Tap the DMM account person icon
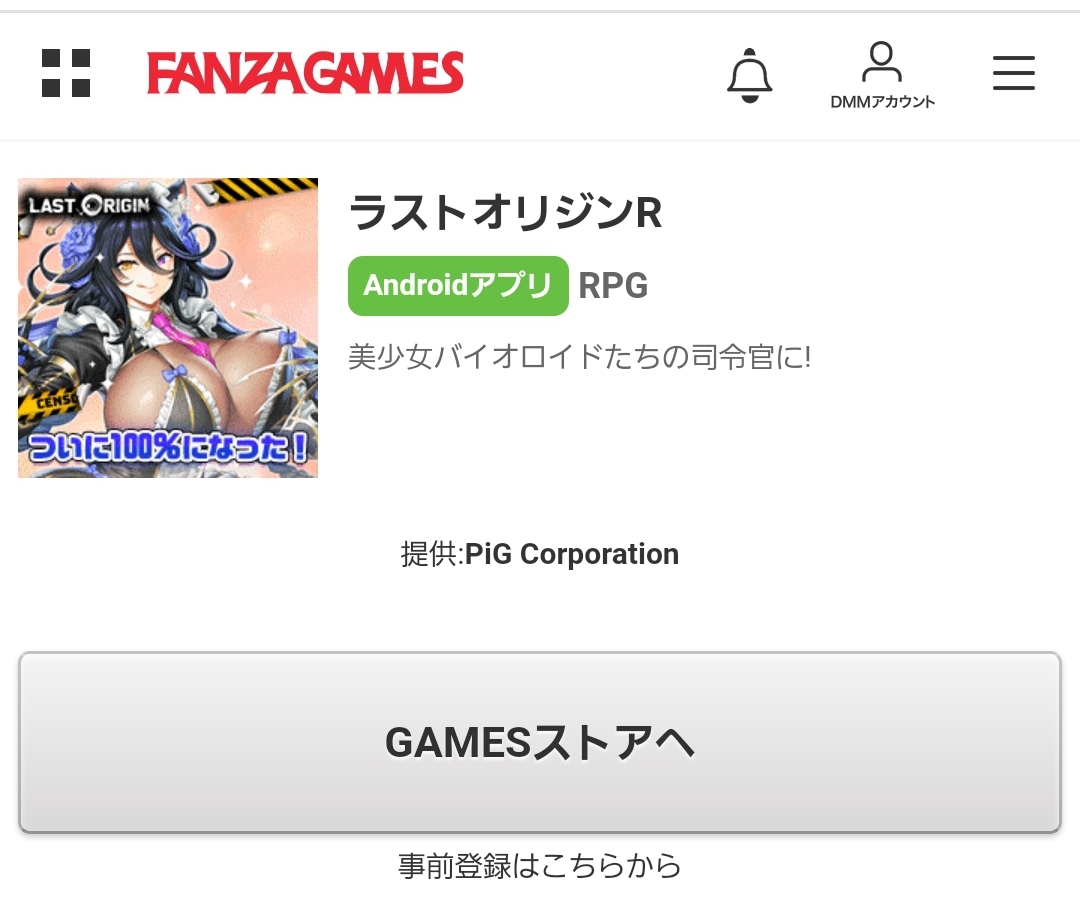 882,62
